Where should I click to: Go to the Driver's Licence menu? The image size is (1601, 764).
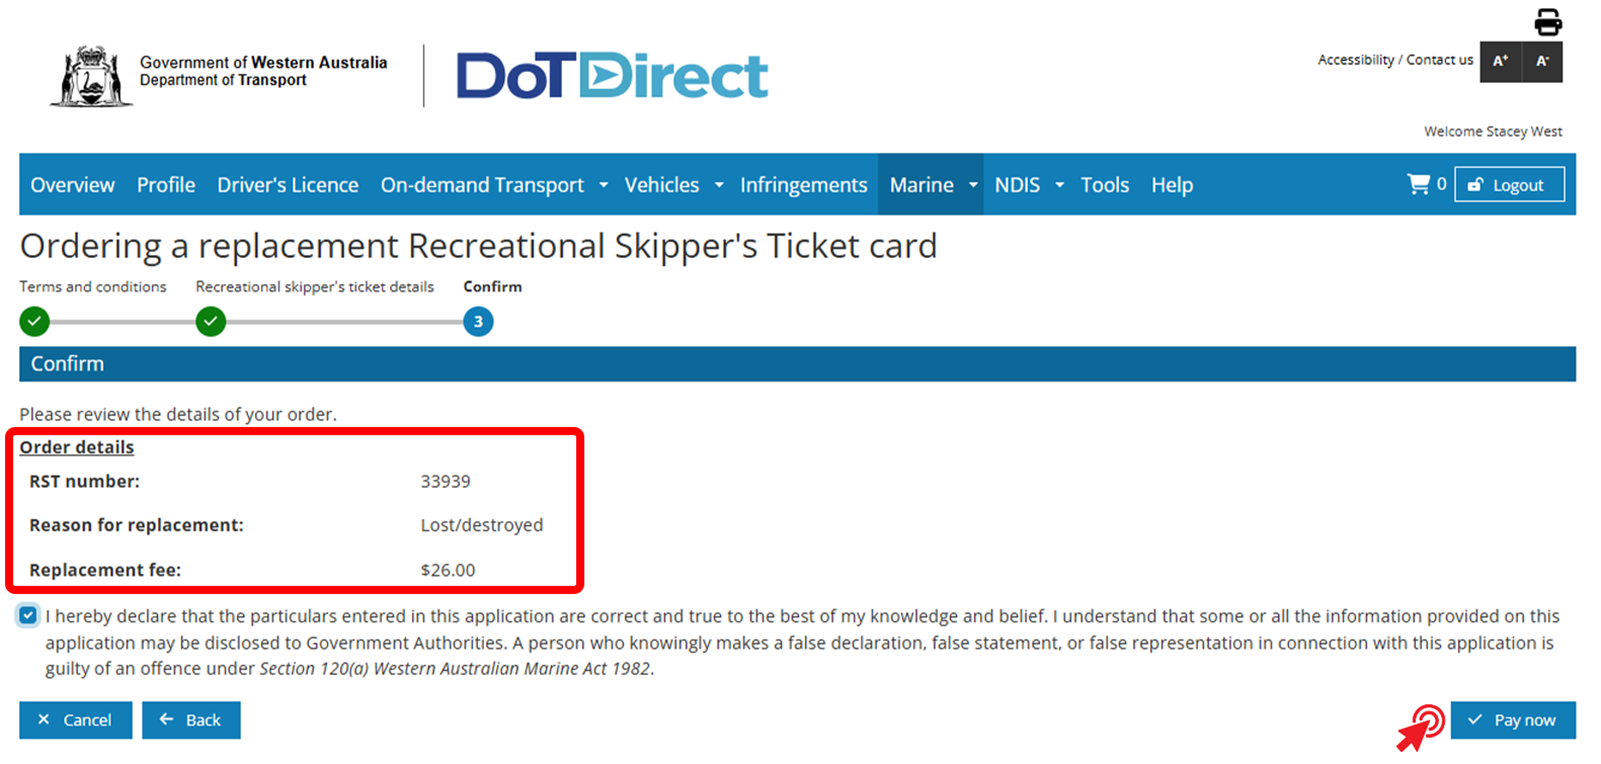point(287,185)
